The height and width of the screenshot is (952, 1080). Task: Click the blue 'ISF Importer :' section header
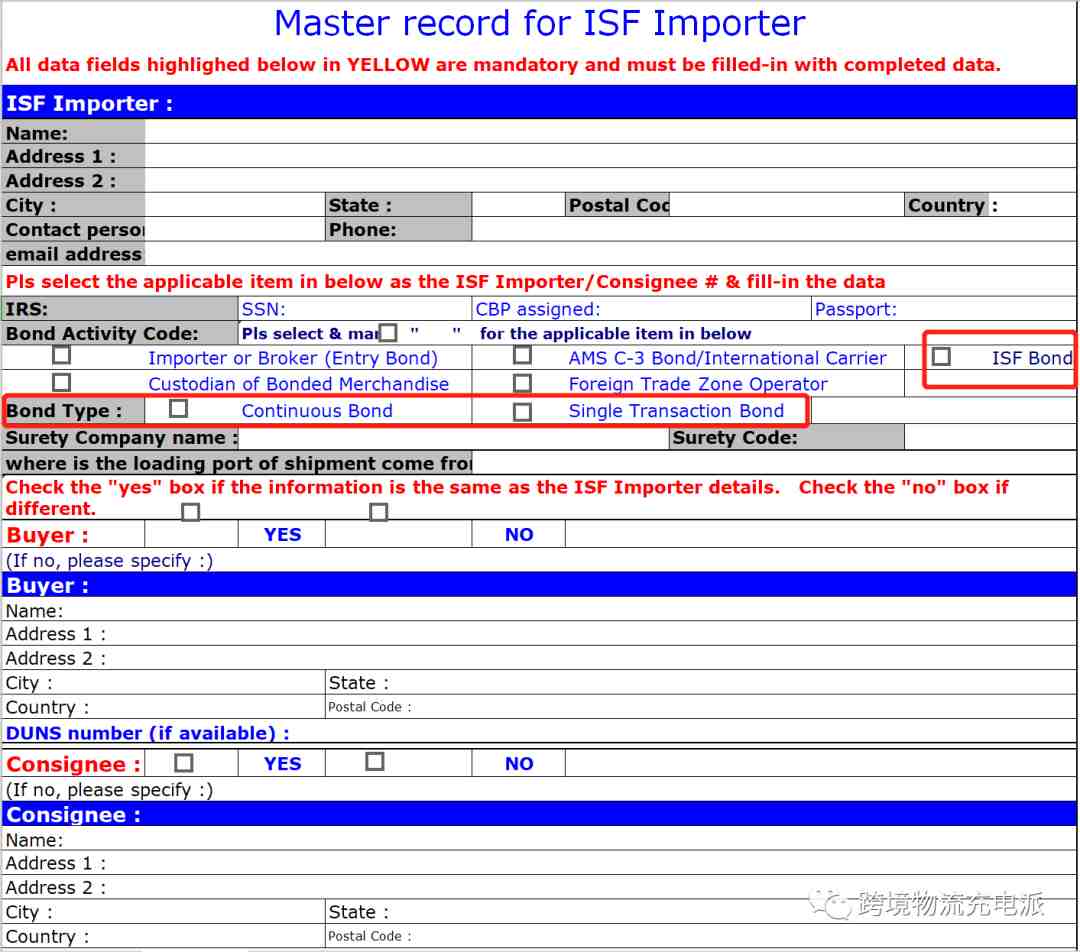(x=539, y=103)
